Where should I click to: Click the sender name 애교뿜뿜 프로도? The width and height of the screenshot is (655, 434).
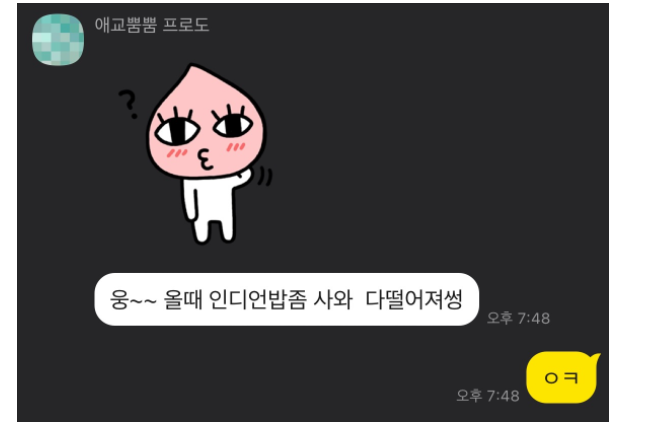coord(152,25)
